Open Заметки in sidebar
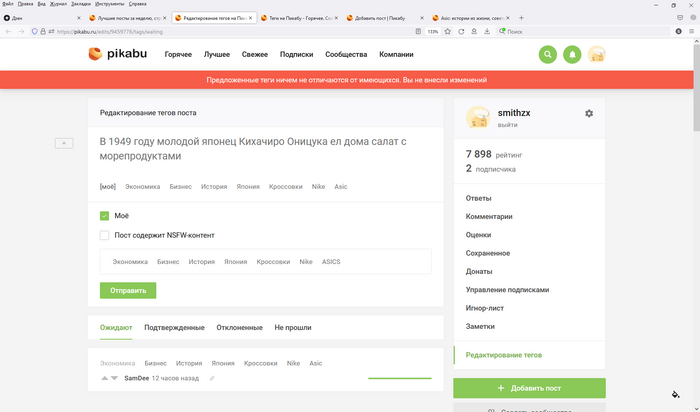700x412 pixels. tap(480, 326)
